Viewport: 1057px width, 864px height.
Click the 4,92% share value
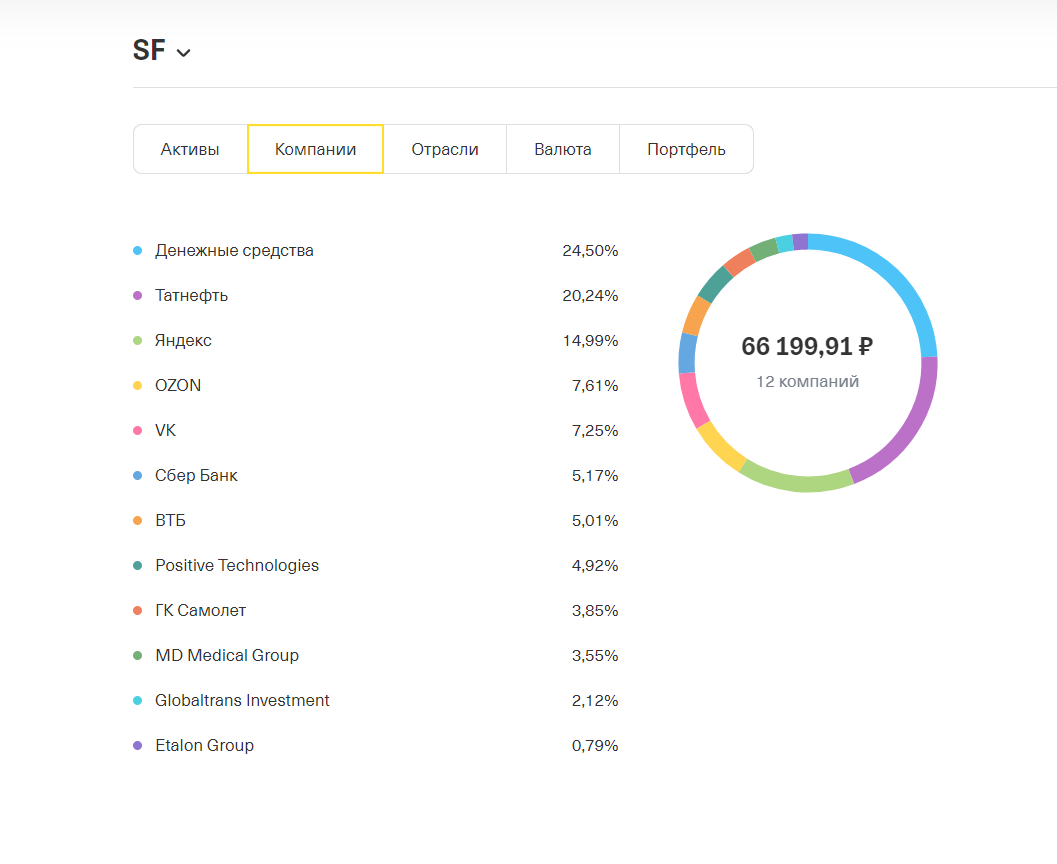[x=595, y=565]
